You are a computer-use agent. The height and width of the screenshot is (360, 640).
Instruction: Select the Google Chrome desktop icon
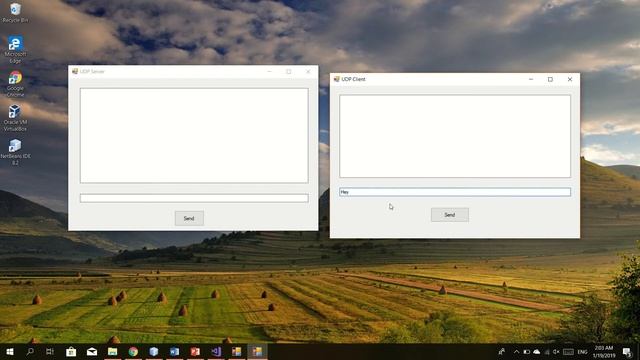15,84
